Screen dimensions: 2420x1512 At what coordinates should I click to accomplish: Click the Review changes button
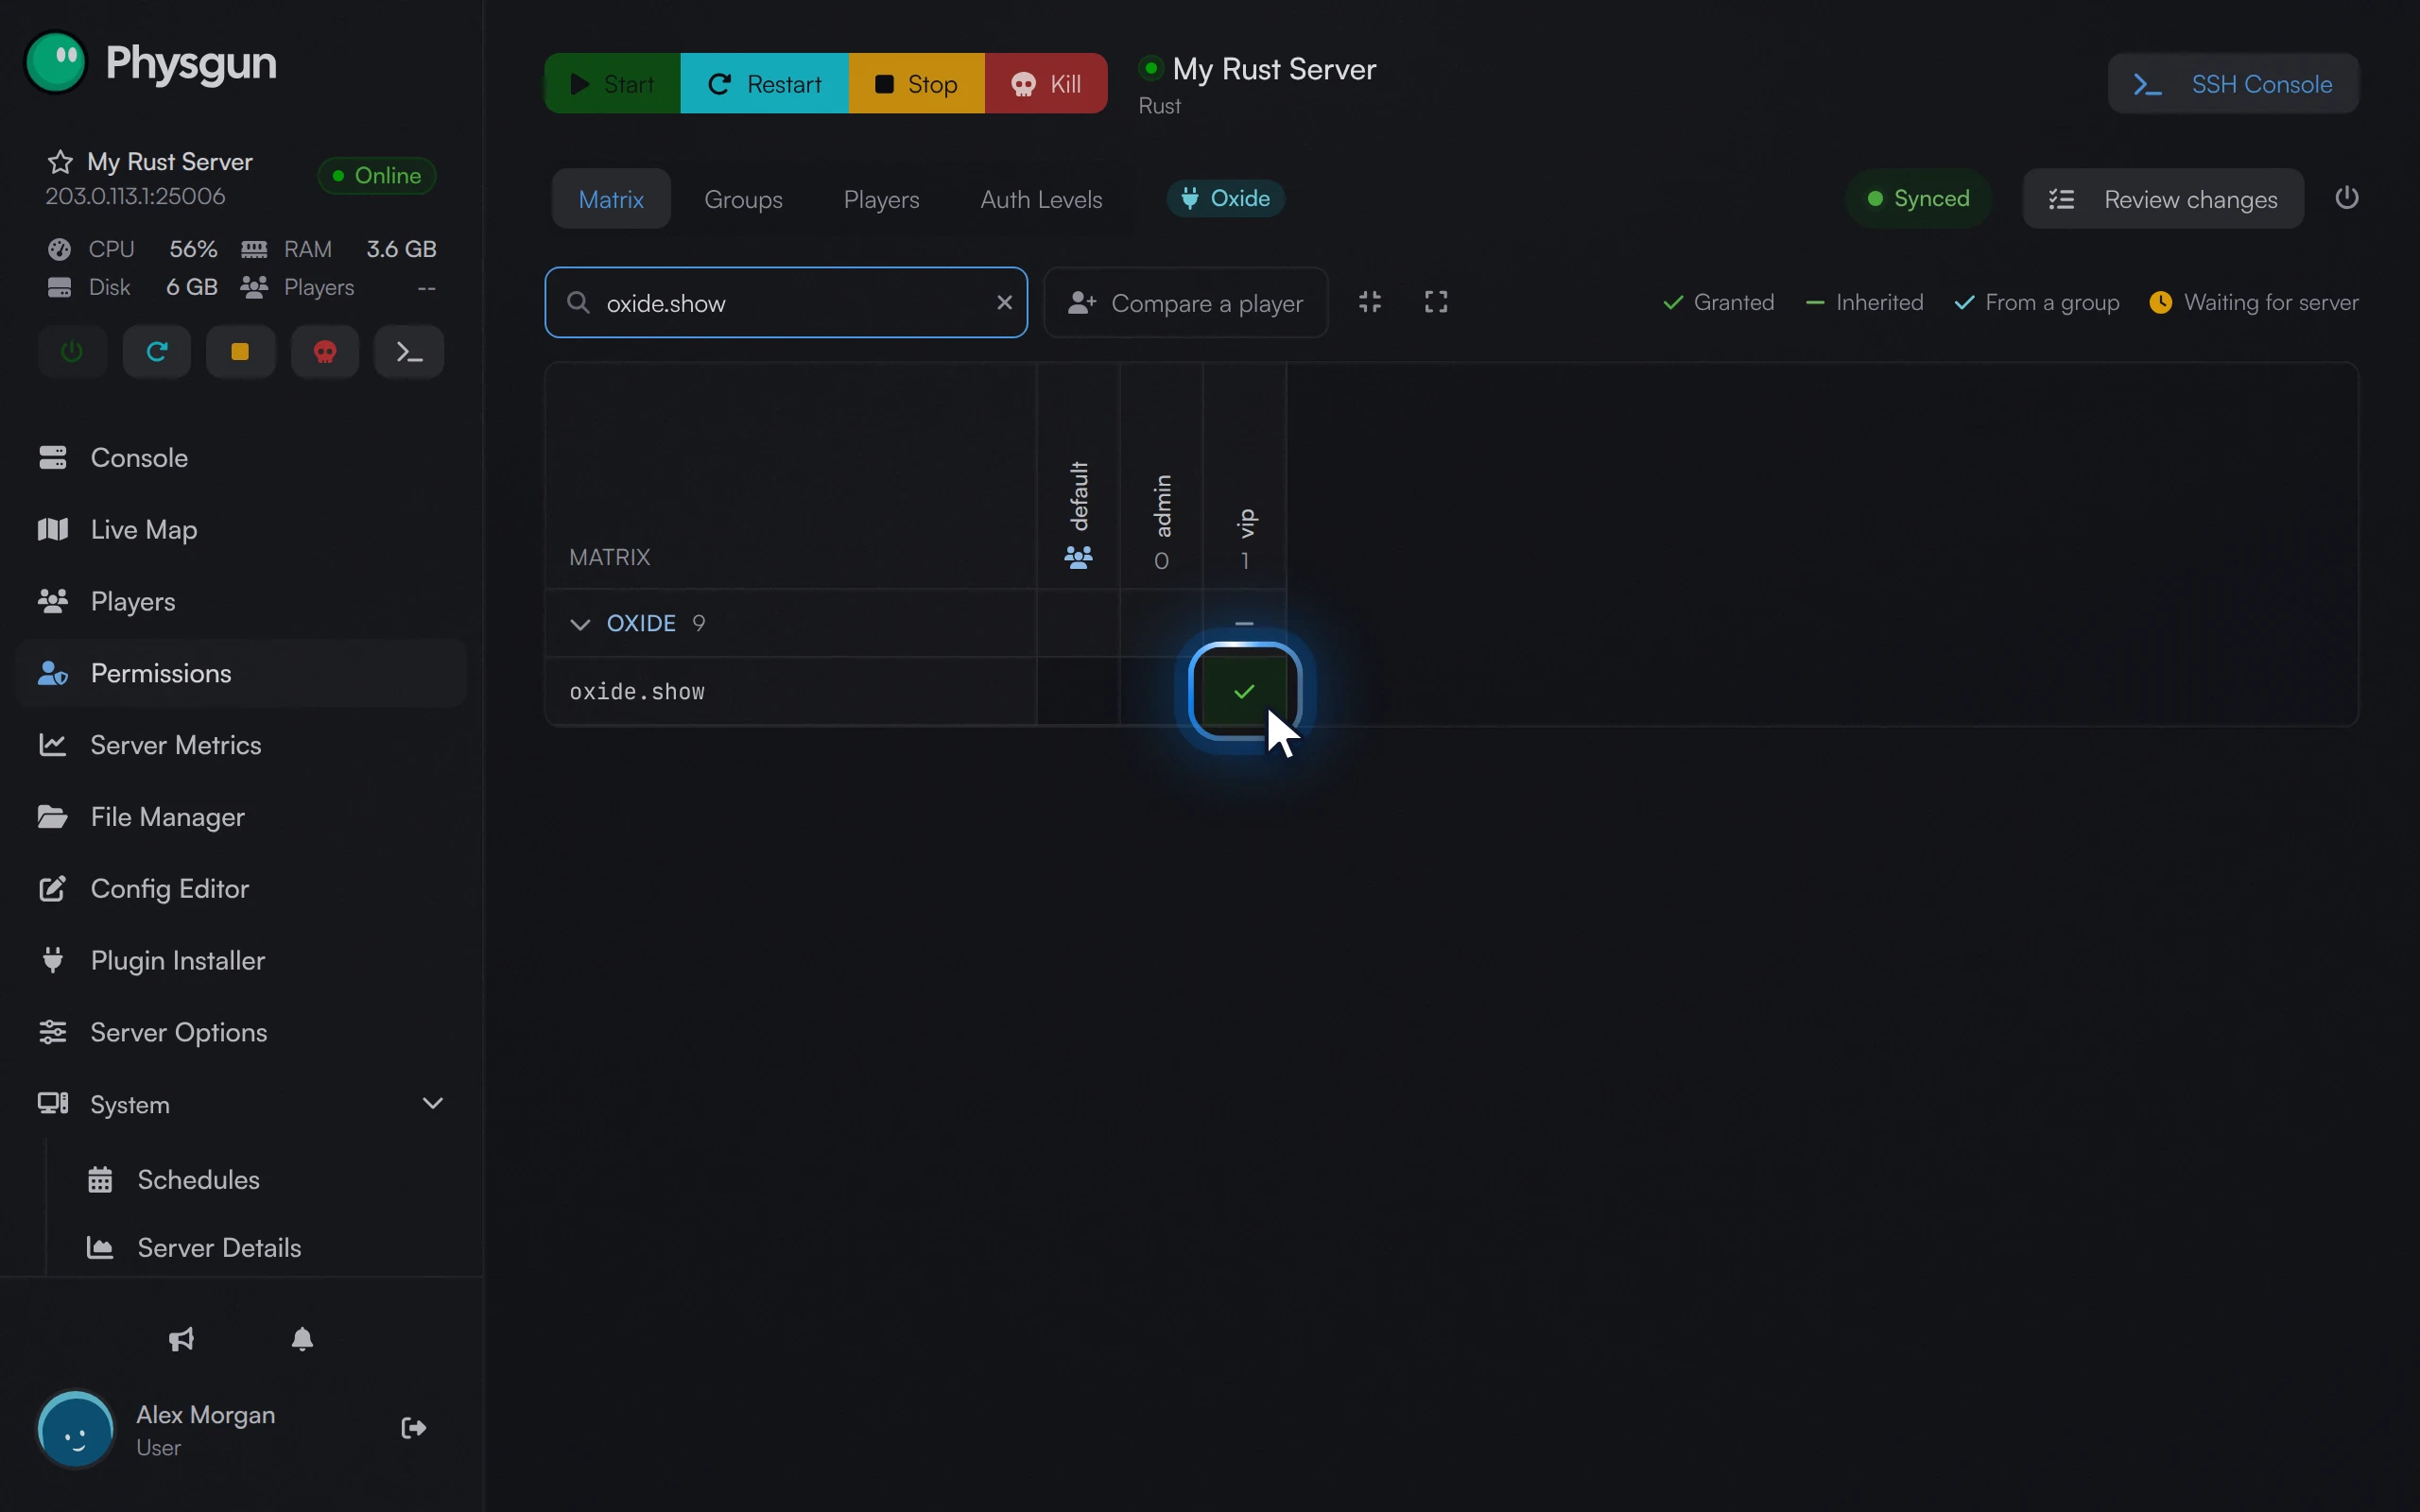tap(2163, 199)
